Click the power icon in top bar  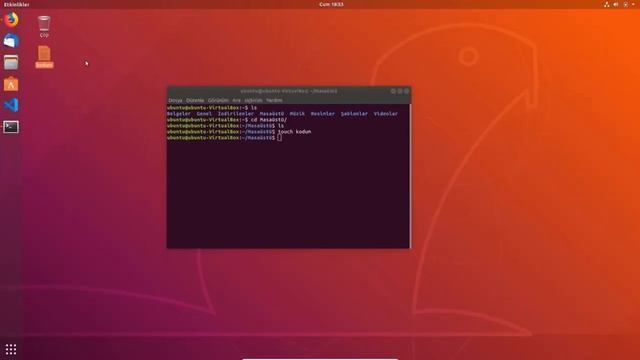click(x=626, y=4)
